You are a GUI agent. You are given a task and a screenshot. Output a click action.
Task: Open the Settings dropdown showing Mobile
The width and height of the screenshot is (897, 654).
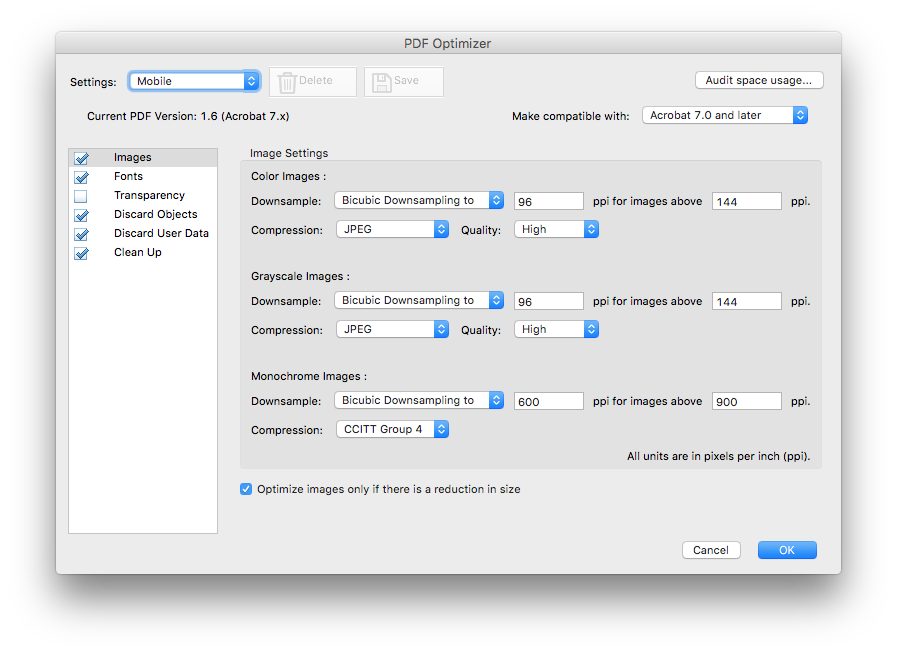pyautogui.click(x=194, y=81)
